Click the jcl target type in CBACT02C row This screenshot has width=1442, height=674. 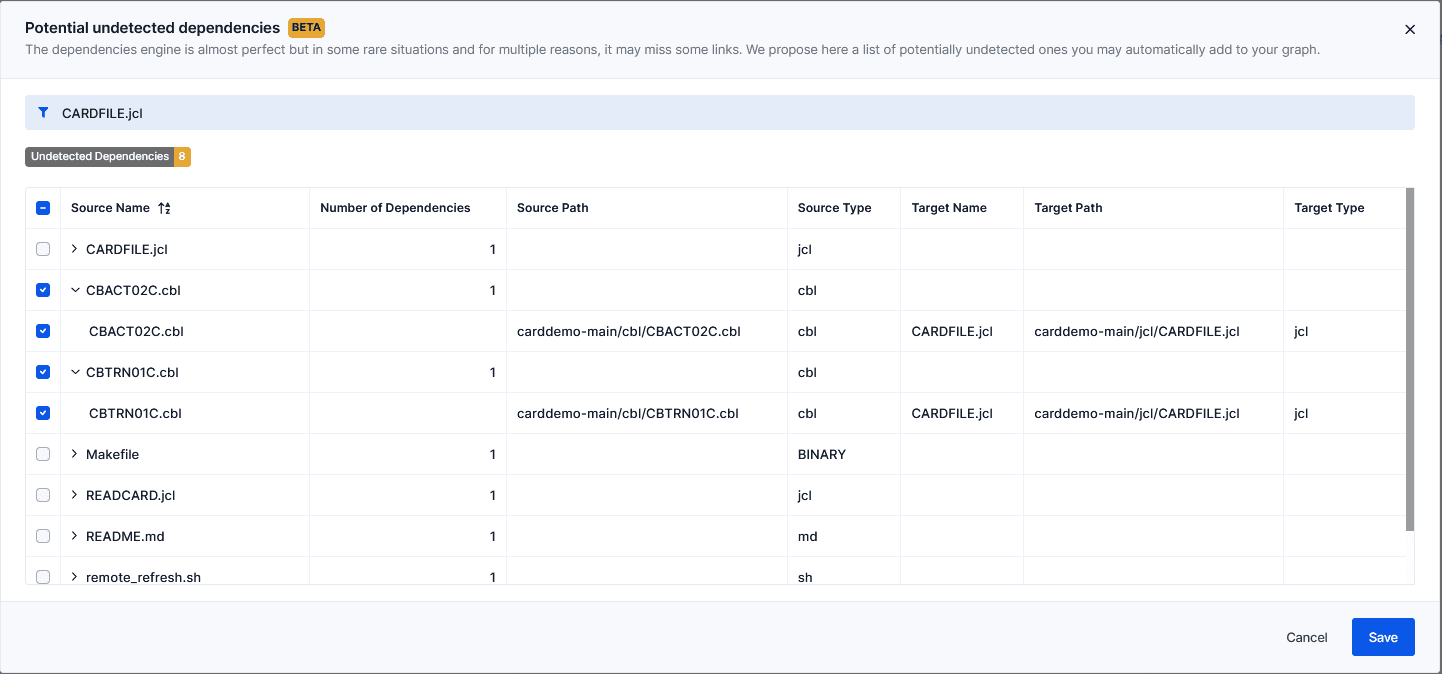(1301, 331)
